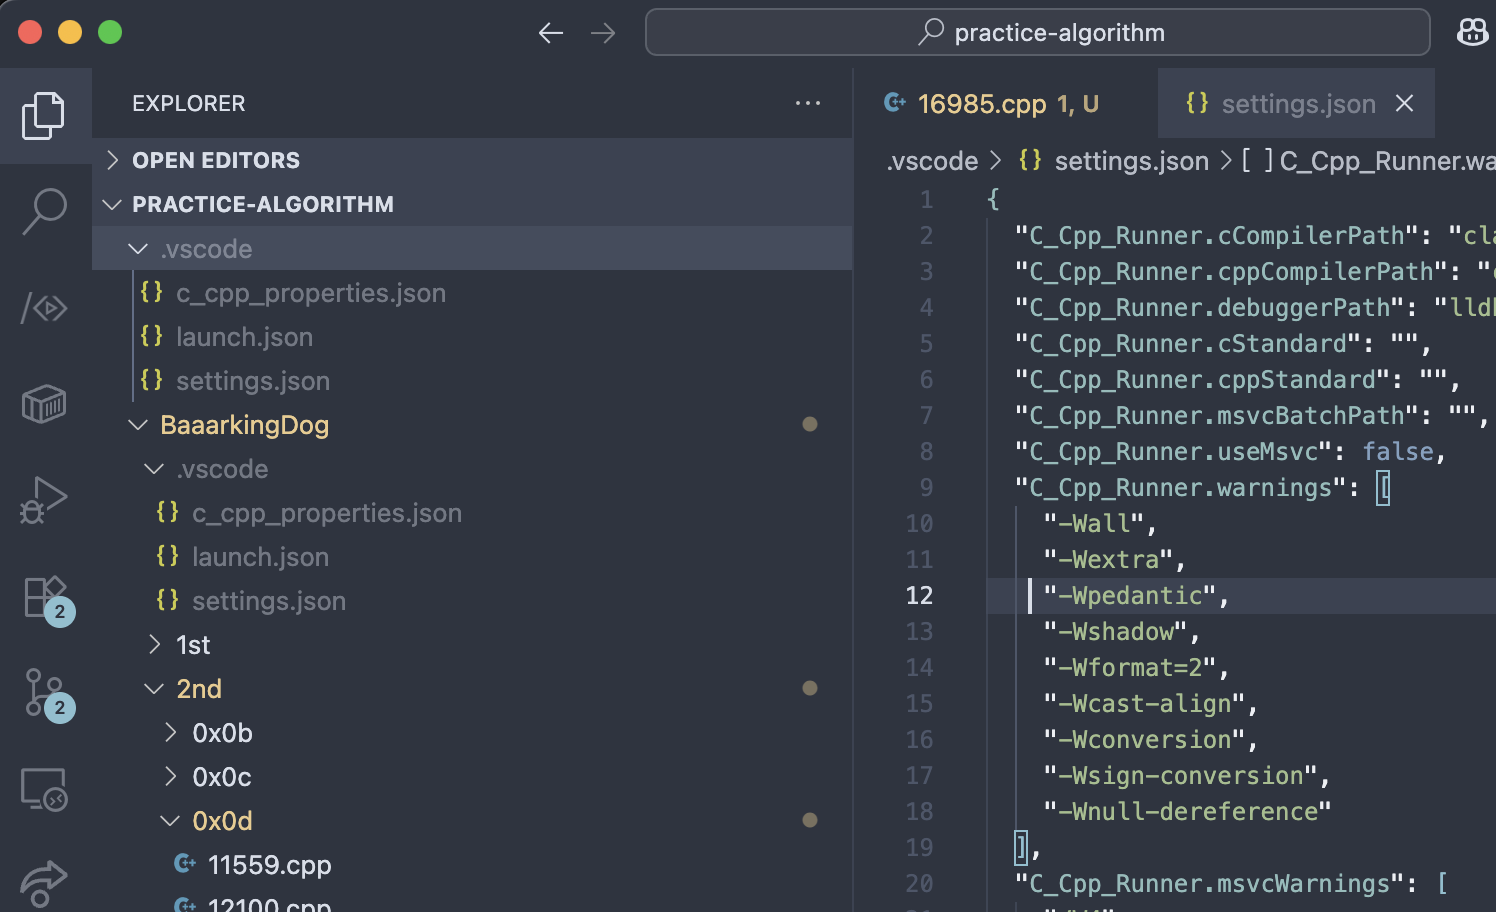Click the practice-algorithm command center search box
The image size is (1496, 912).
tap(1038, 33)
